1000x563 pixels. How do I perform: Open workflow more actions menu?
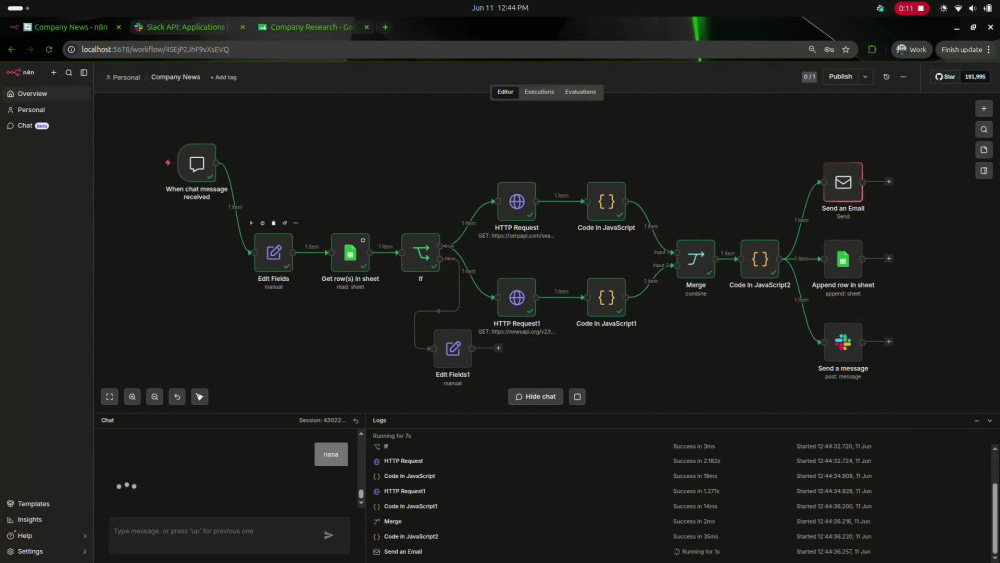903,77
